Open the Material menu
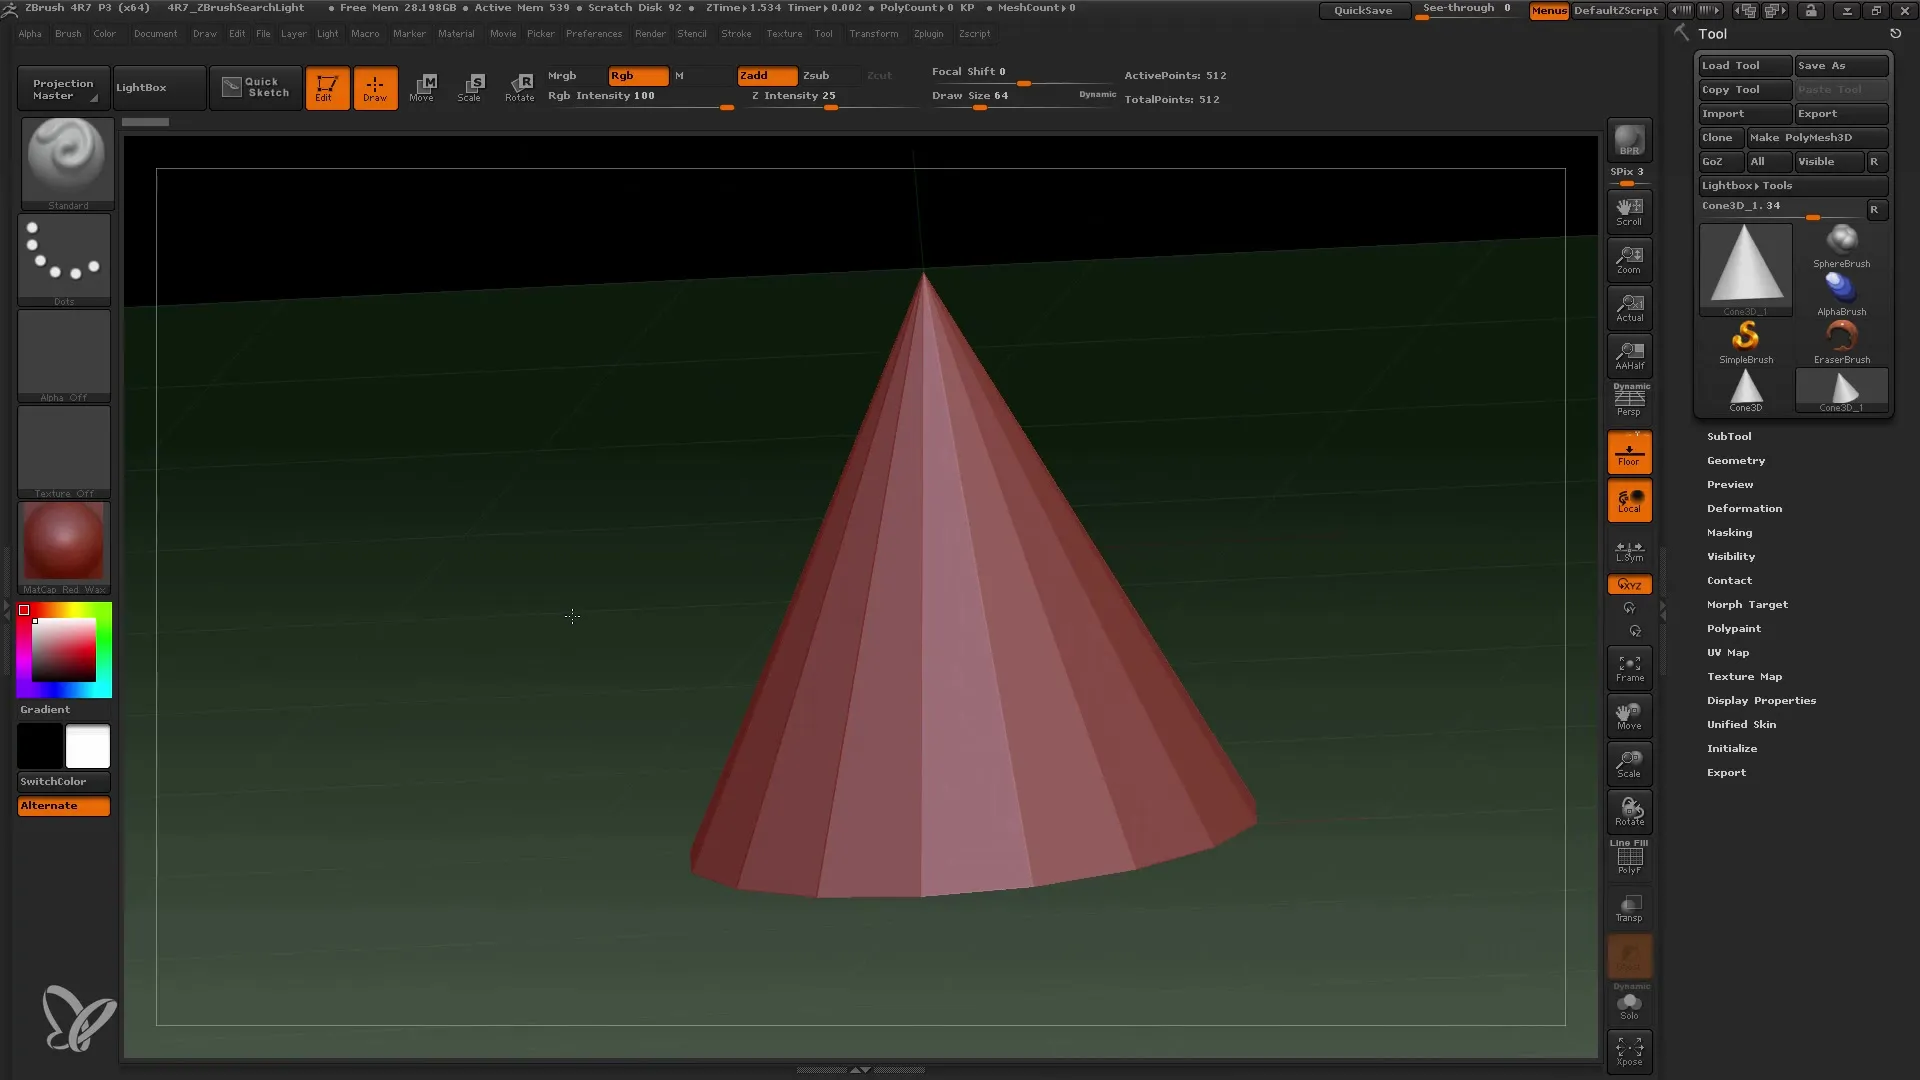Viewport: 1920px width, 1080px height. pos(456,34)
